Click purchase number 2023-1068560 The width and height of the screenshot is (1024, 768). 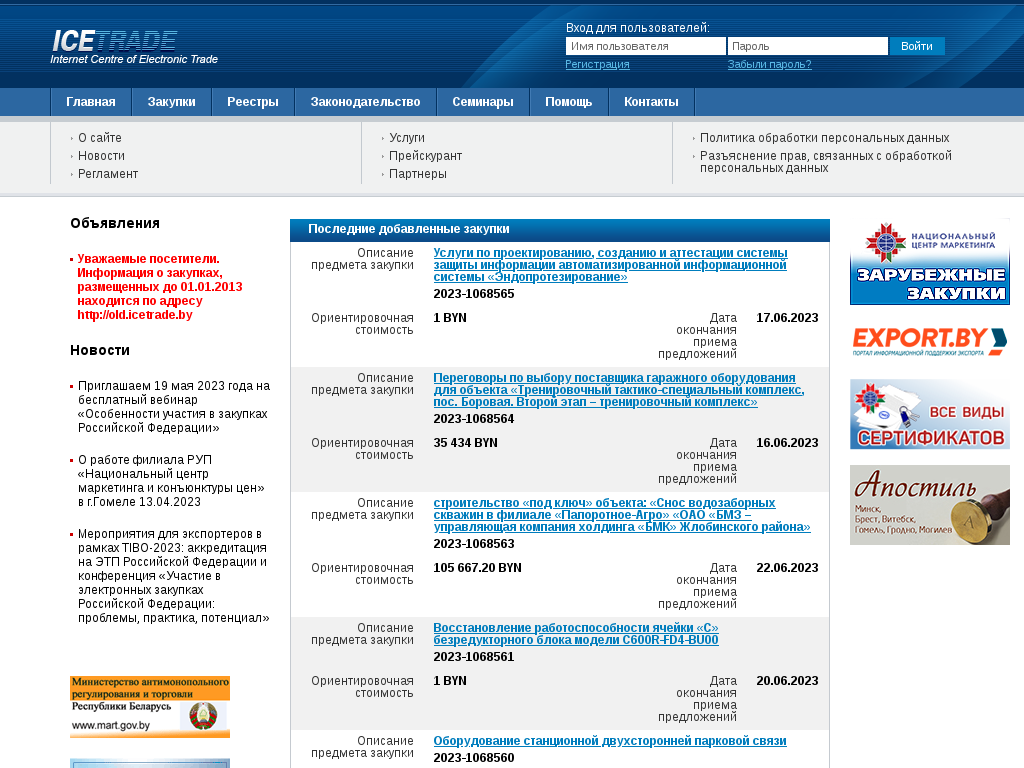473,758
